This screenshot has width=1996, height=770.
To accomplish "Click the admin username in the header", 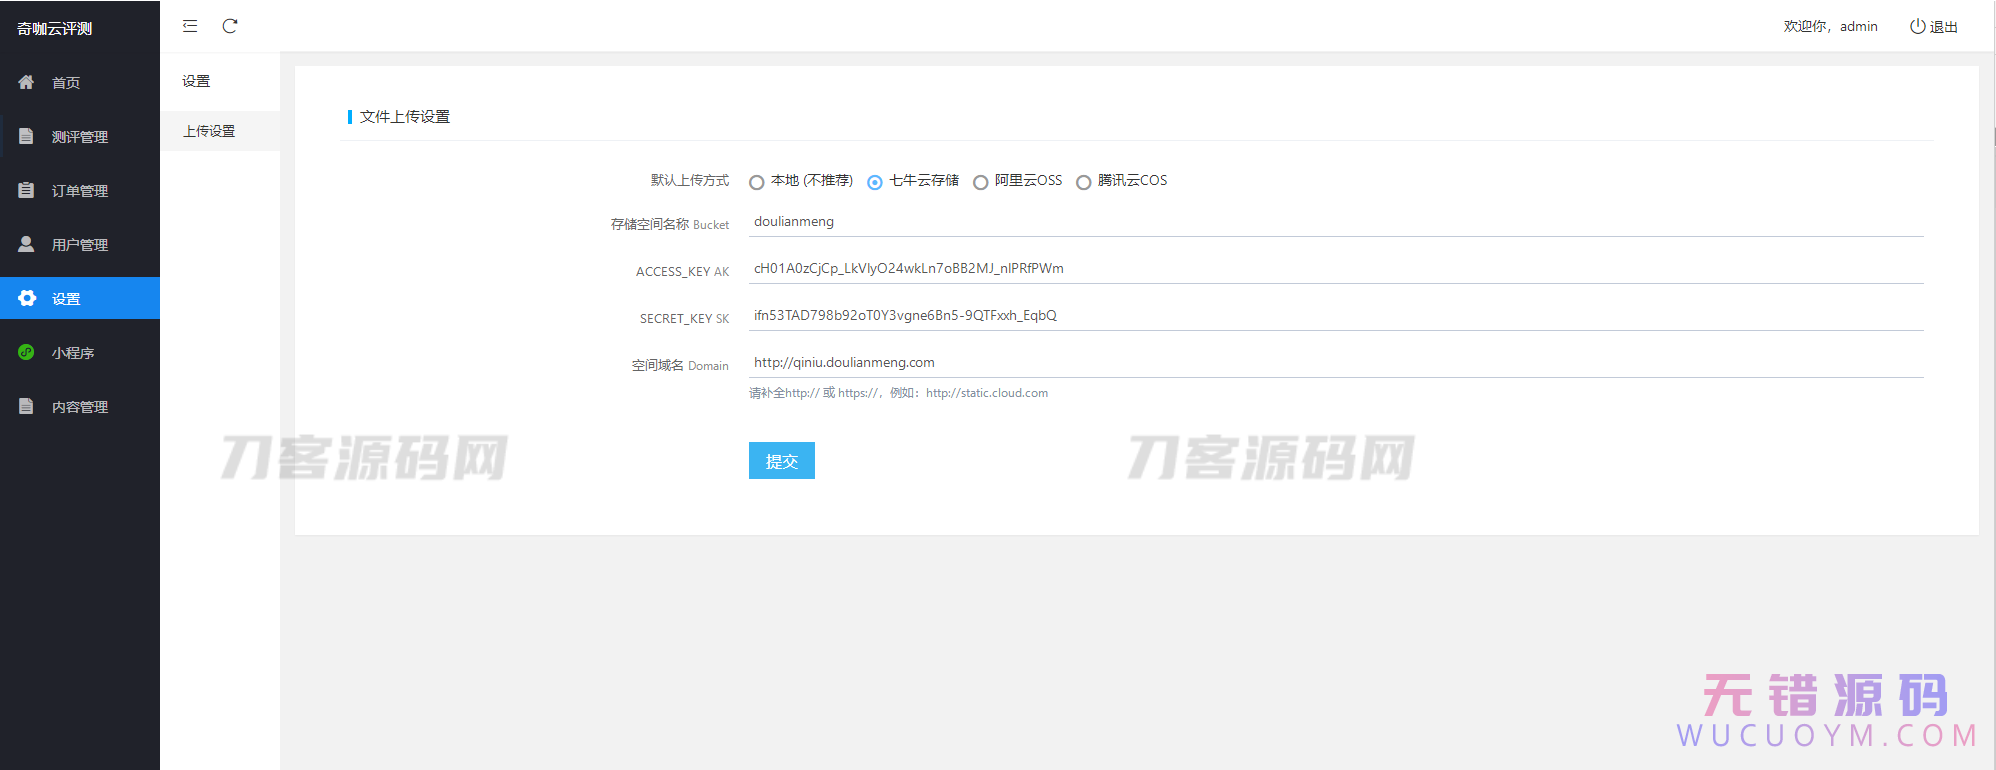I will (x=1859, y=27).
